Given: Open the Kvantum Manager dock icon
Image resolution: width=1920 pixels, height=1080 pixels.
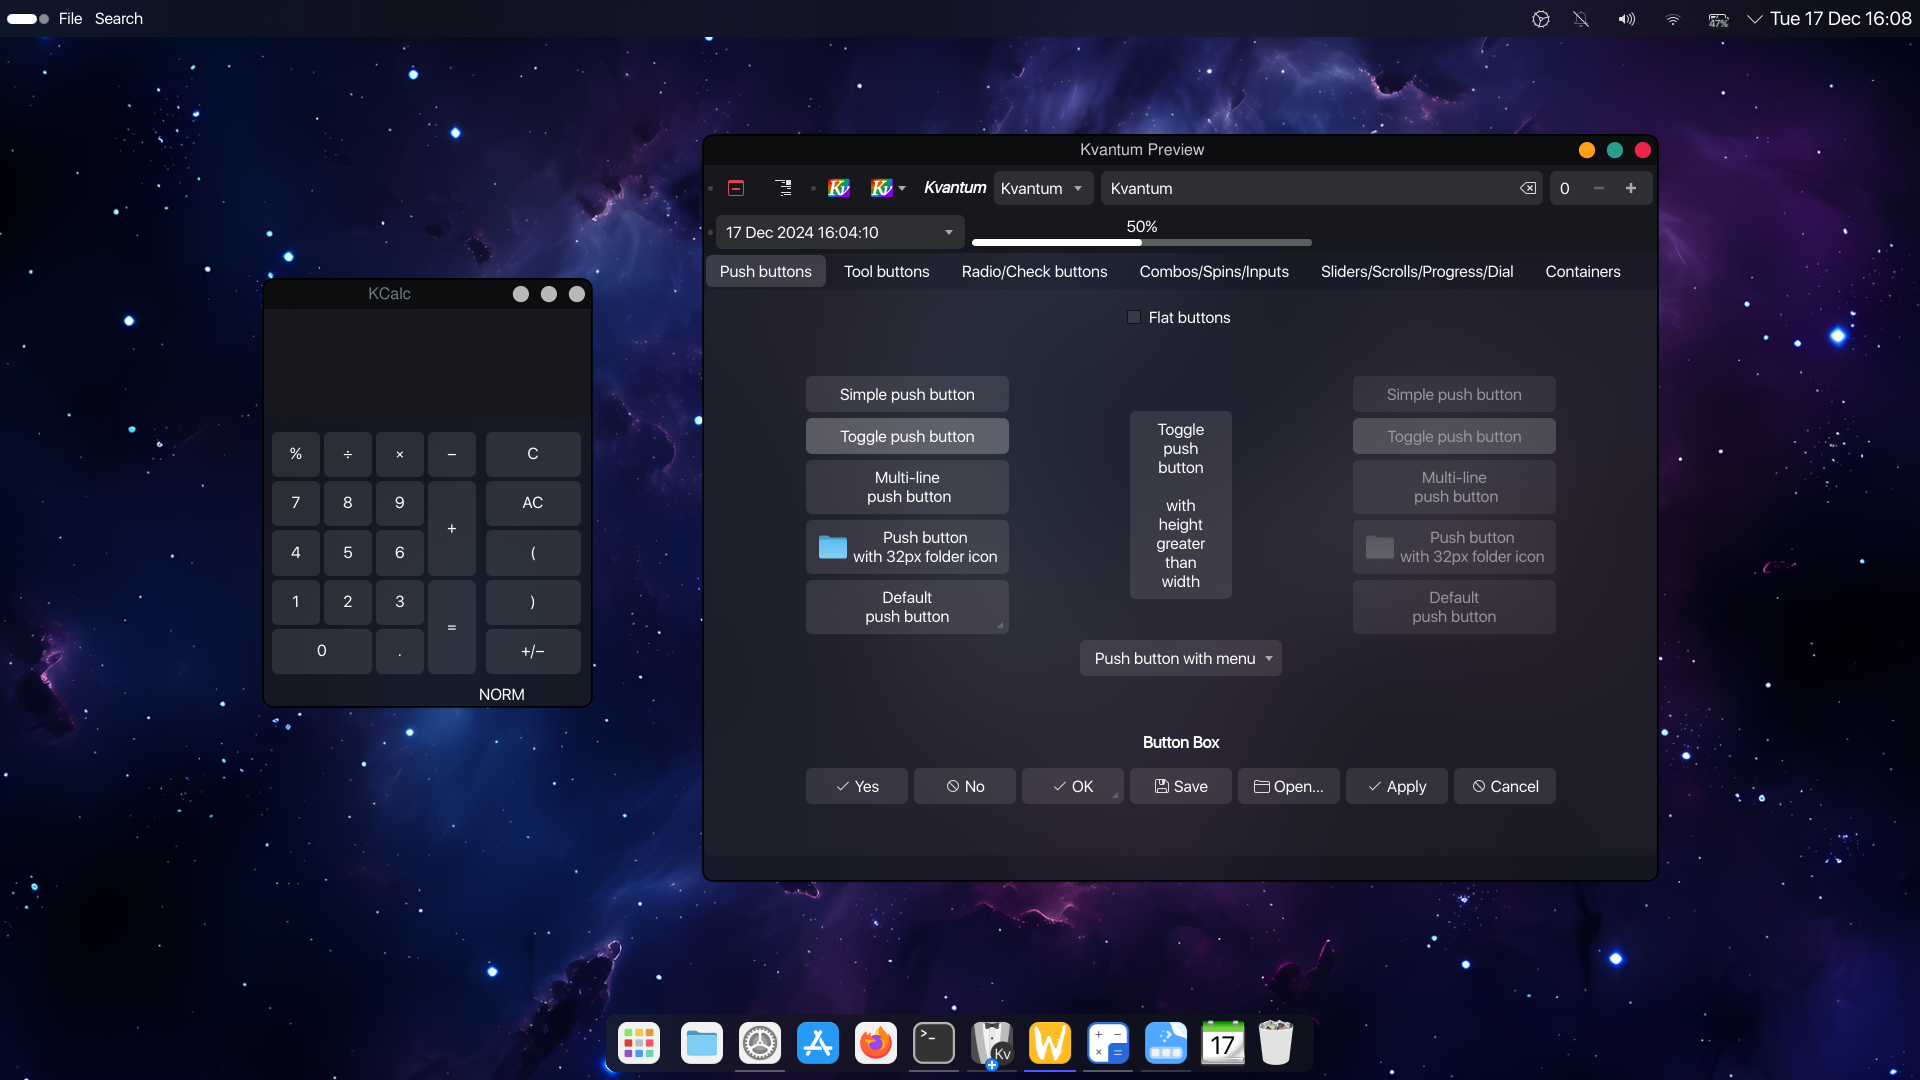Looking at the screenshot, I should [992, 1043].
